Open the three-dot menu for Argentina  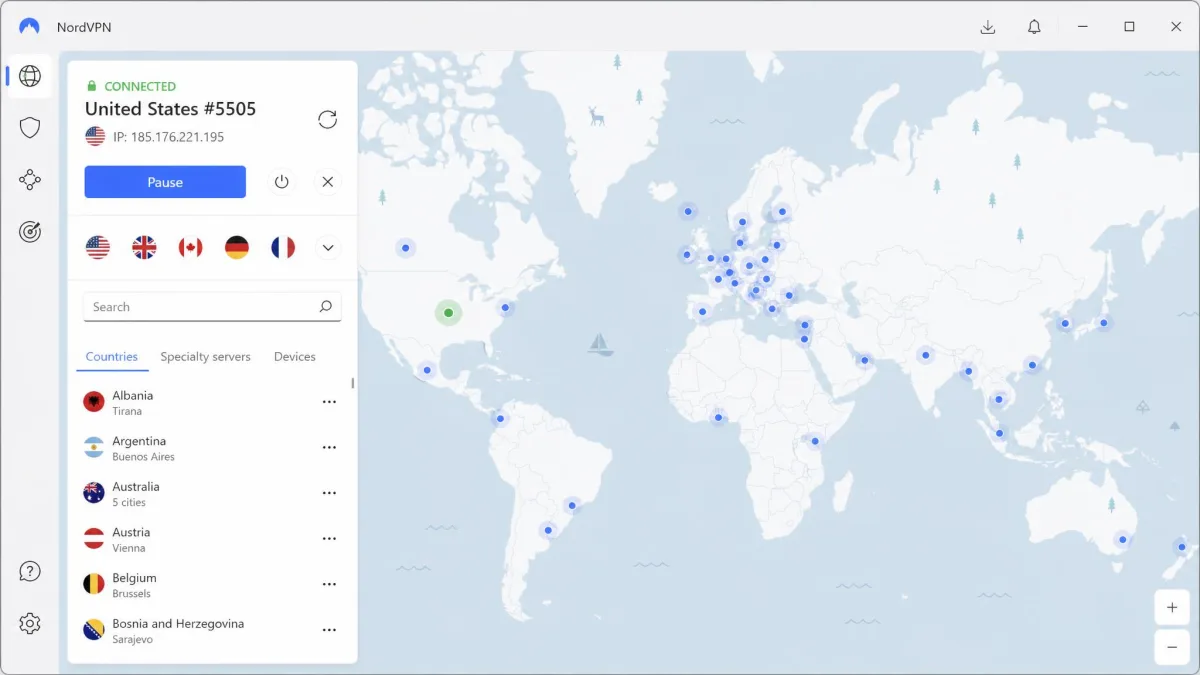click(x=329, y=448)
